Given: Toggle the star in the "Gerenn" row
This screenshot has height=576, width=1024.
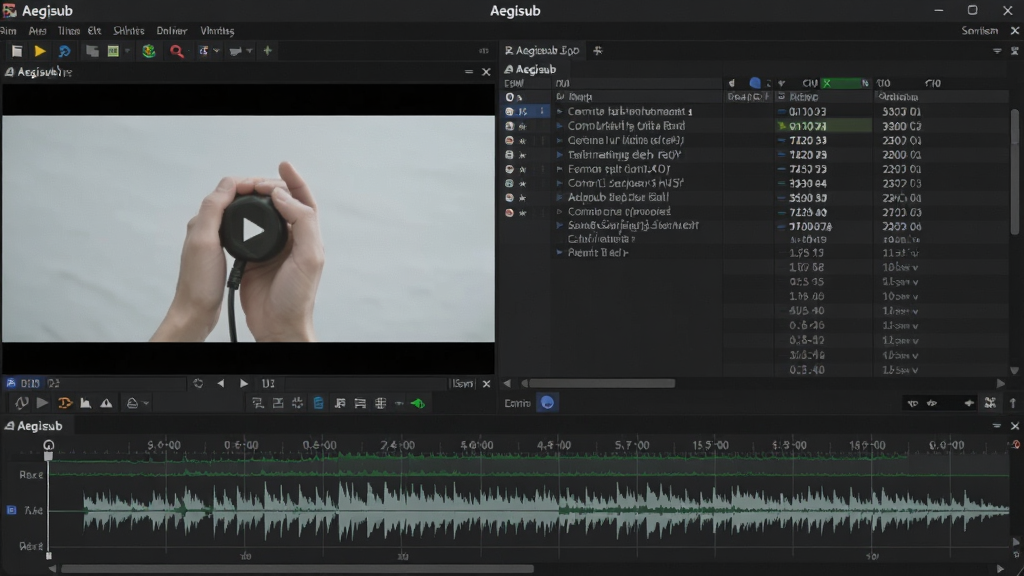Looking at the screenshot, I should pyautogui.click(x=522, y=141).
